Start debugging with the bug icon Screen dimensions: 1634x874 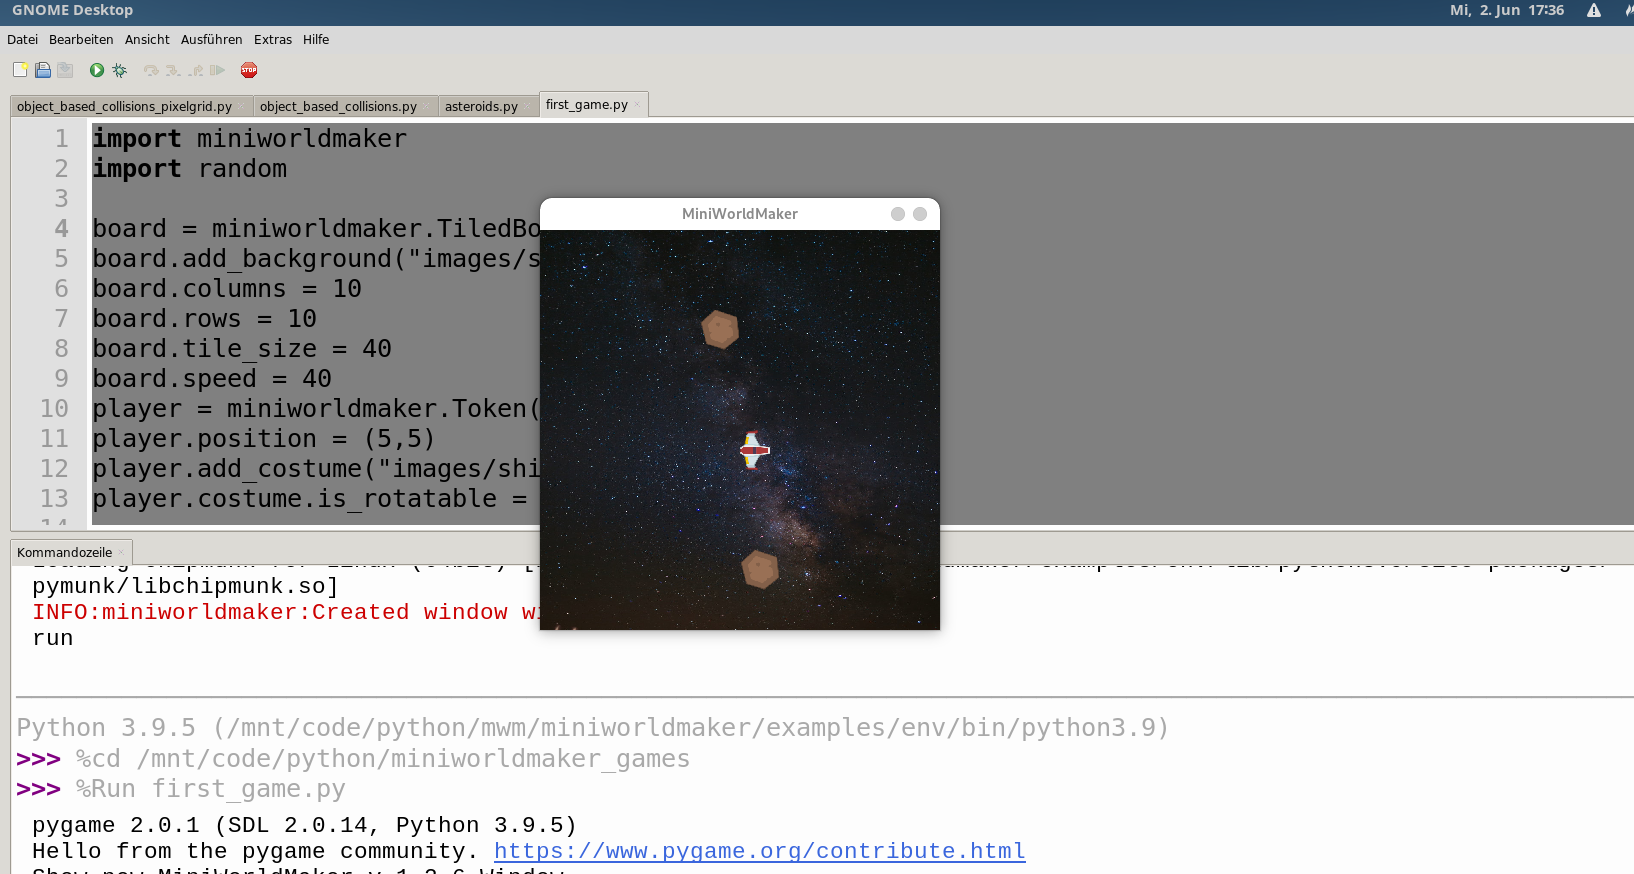tap(119, 70)
